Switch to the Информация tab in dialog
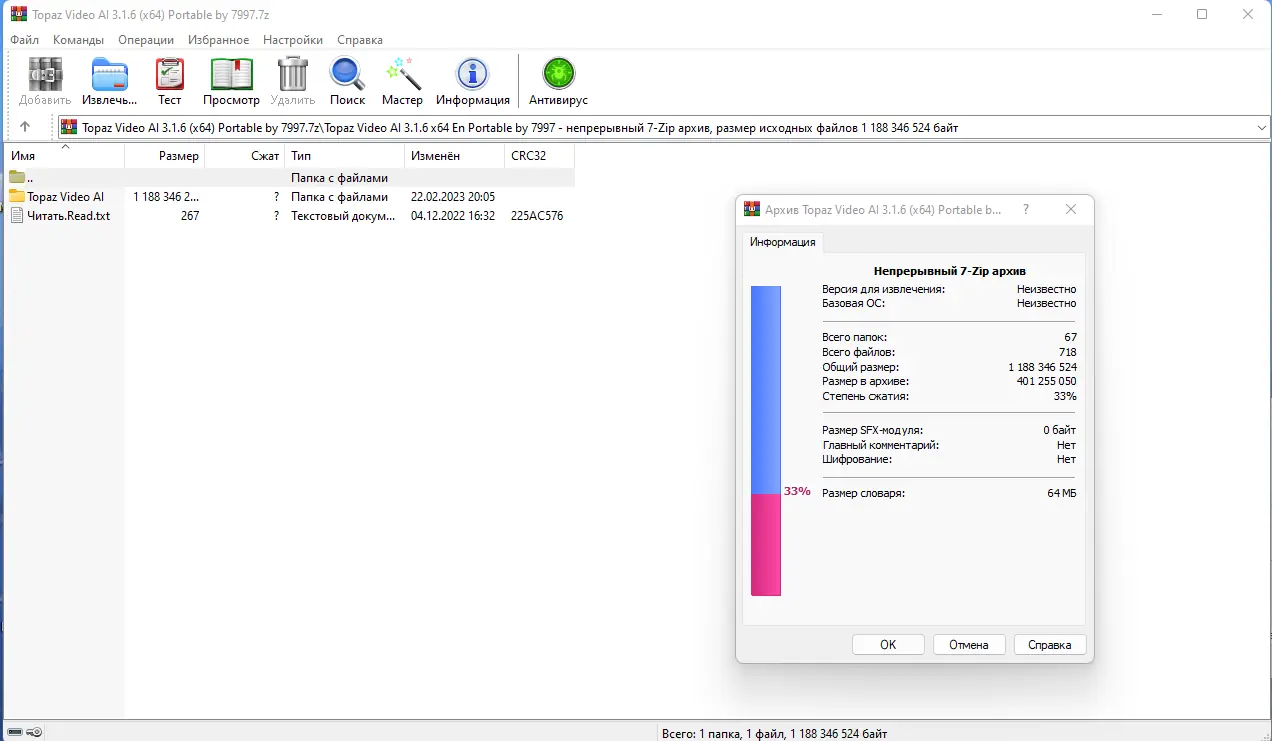Viewport: 1272px width, 741px height. pos(782,243)
